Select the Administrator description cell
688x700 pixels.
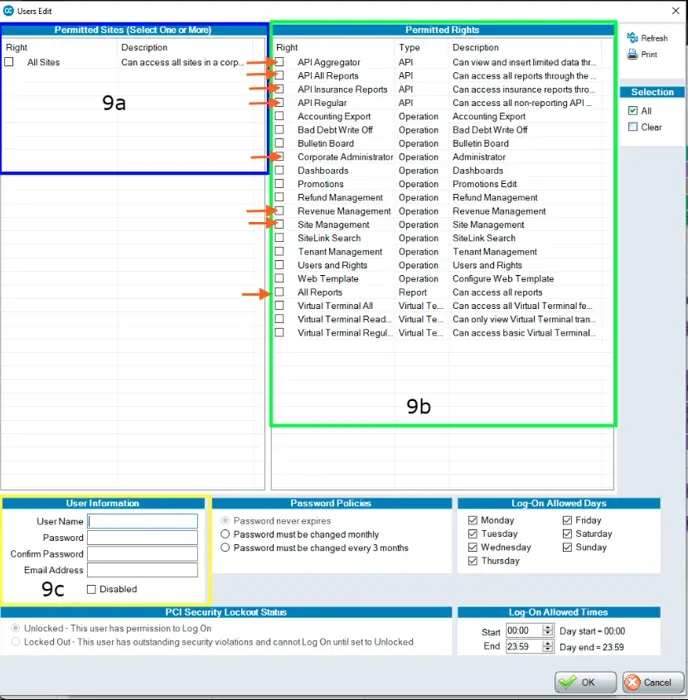(479, 157)
